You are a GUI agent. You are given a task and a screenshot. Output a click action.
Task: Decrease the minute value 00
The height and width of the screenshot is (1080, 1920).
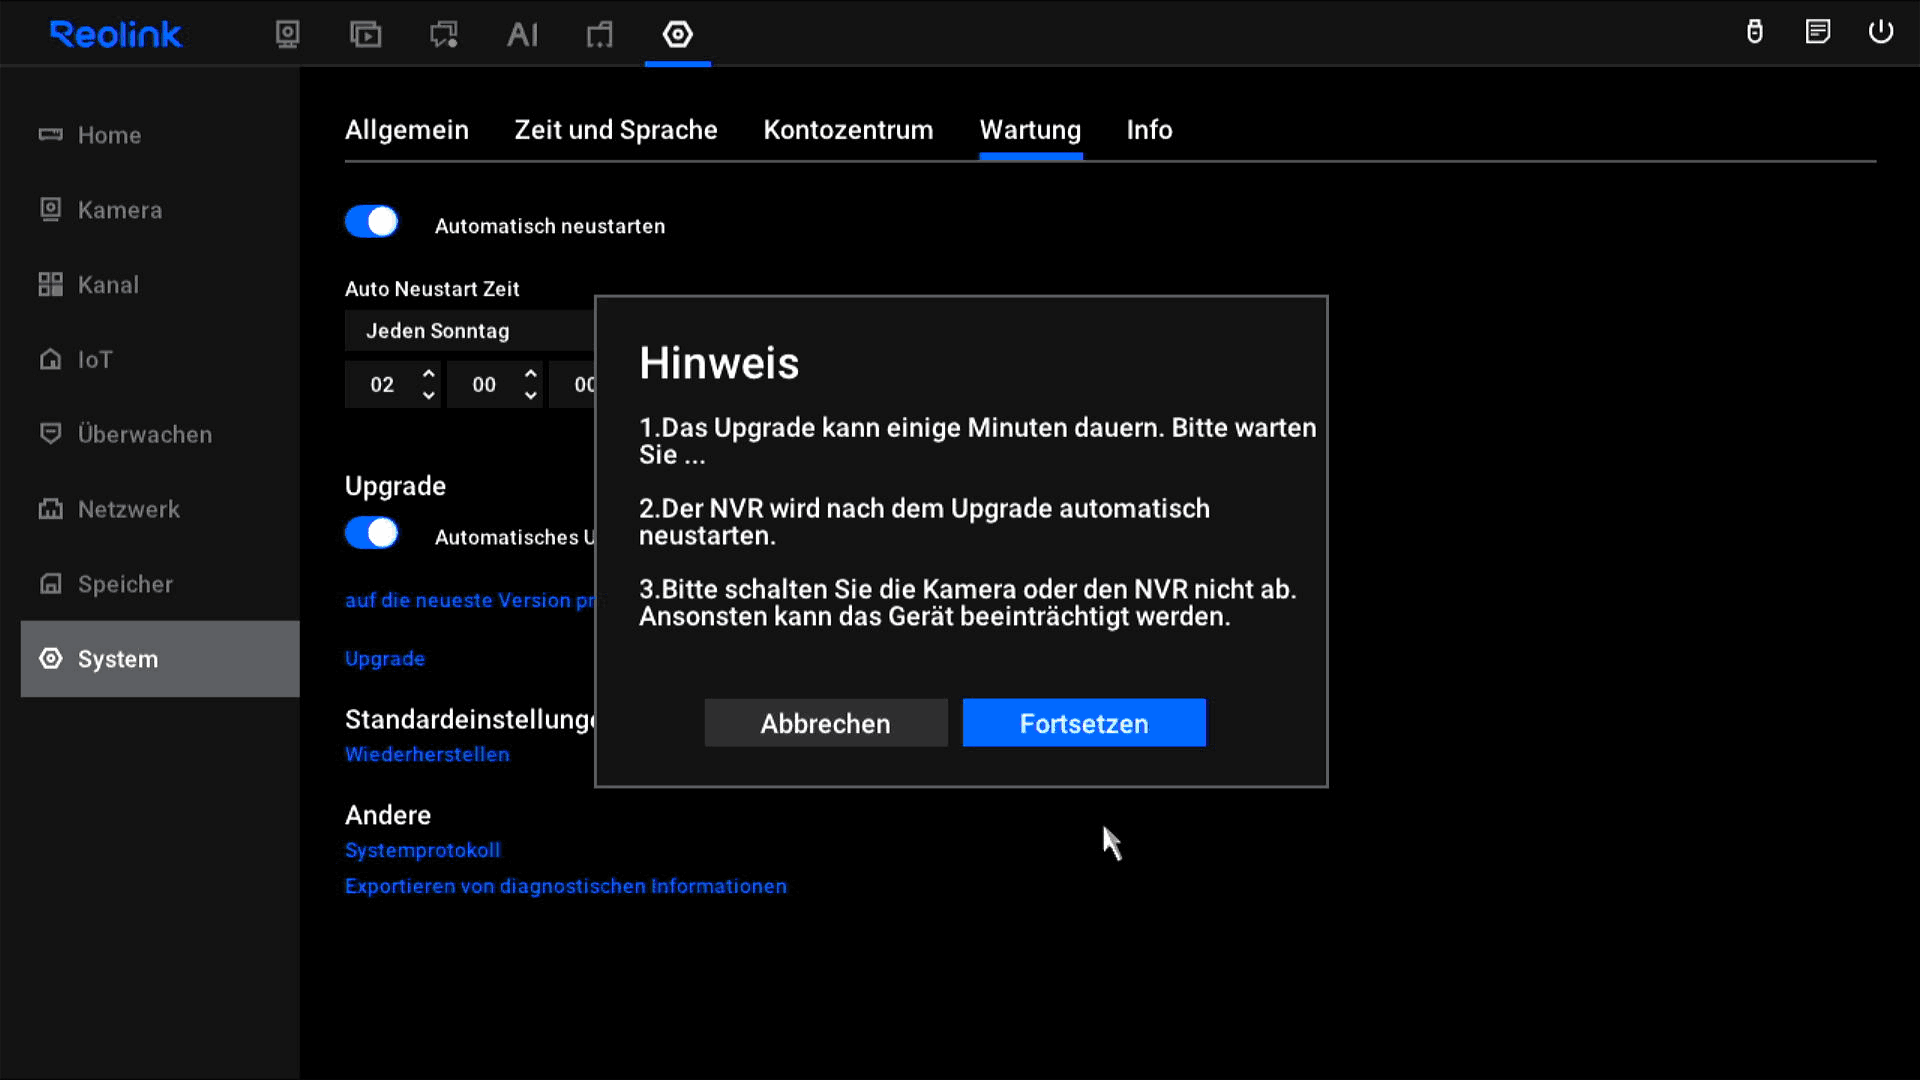pyautogui.click(x=531, y=396)
